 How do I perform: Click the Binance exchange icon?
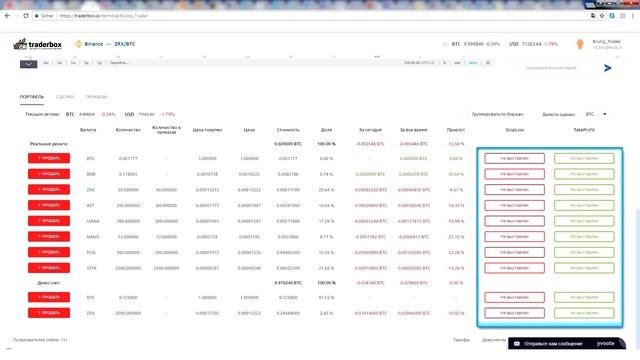tap(79, 44)
